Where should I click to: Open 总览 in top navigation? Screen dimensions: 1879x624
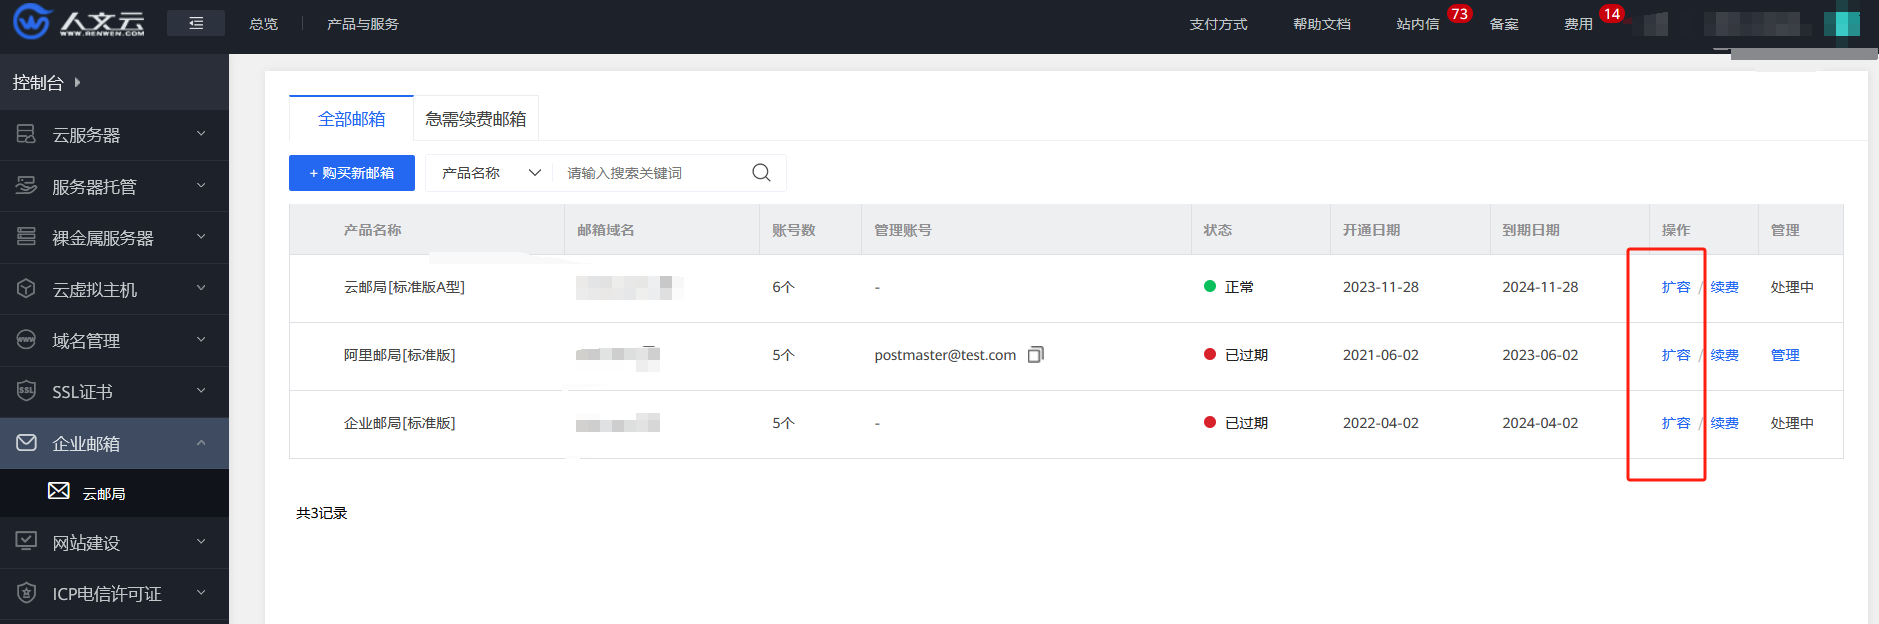pos(264,24)
